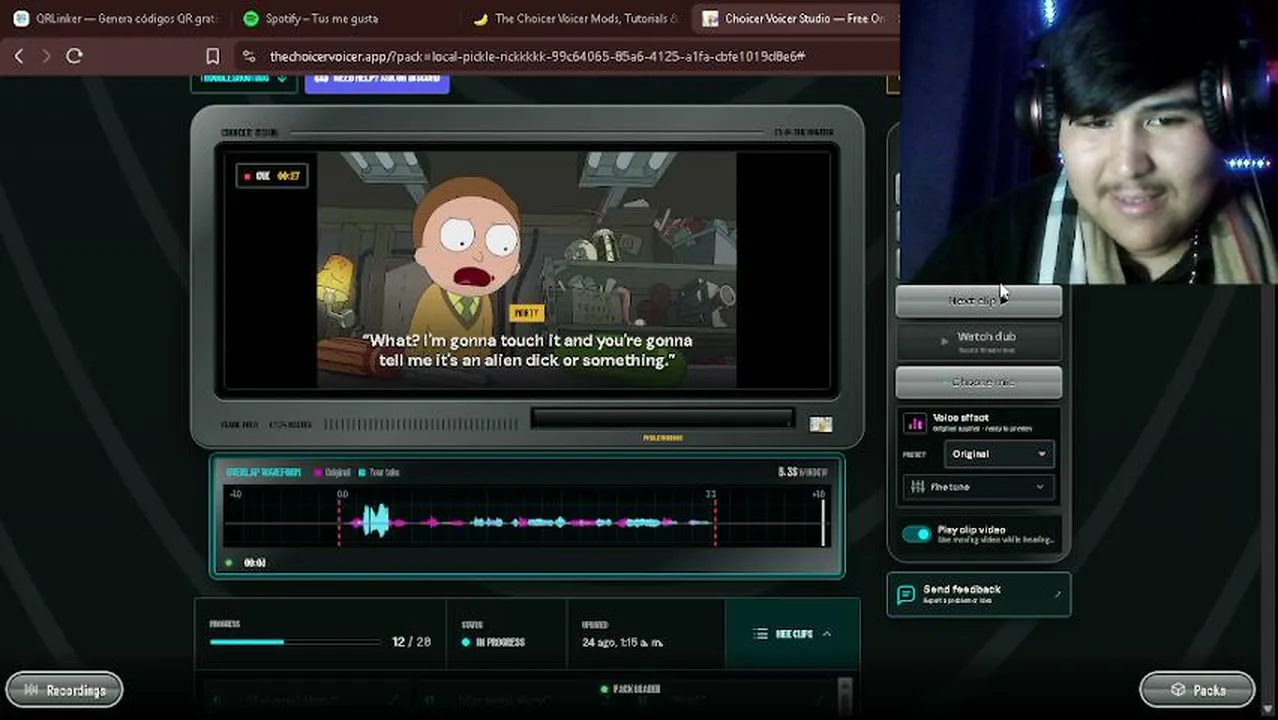Open the Recordings panel
This screenshot has width=1278, height=720.
[64, 690]
